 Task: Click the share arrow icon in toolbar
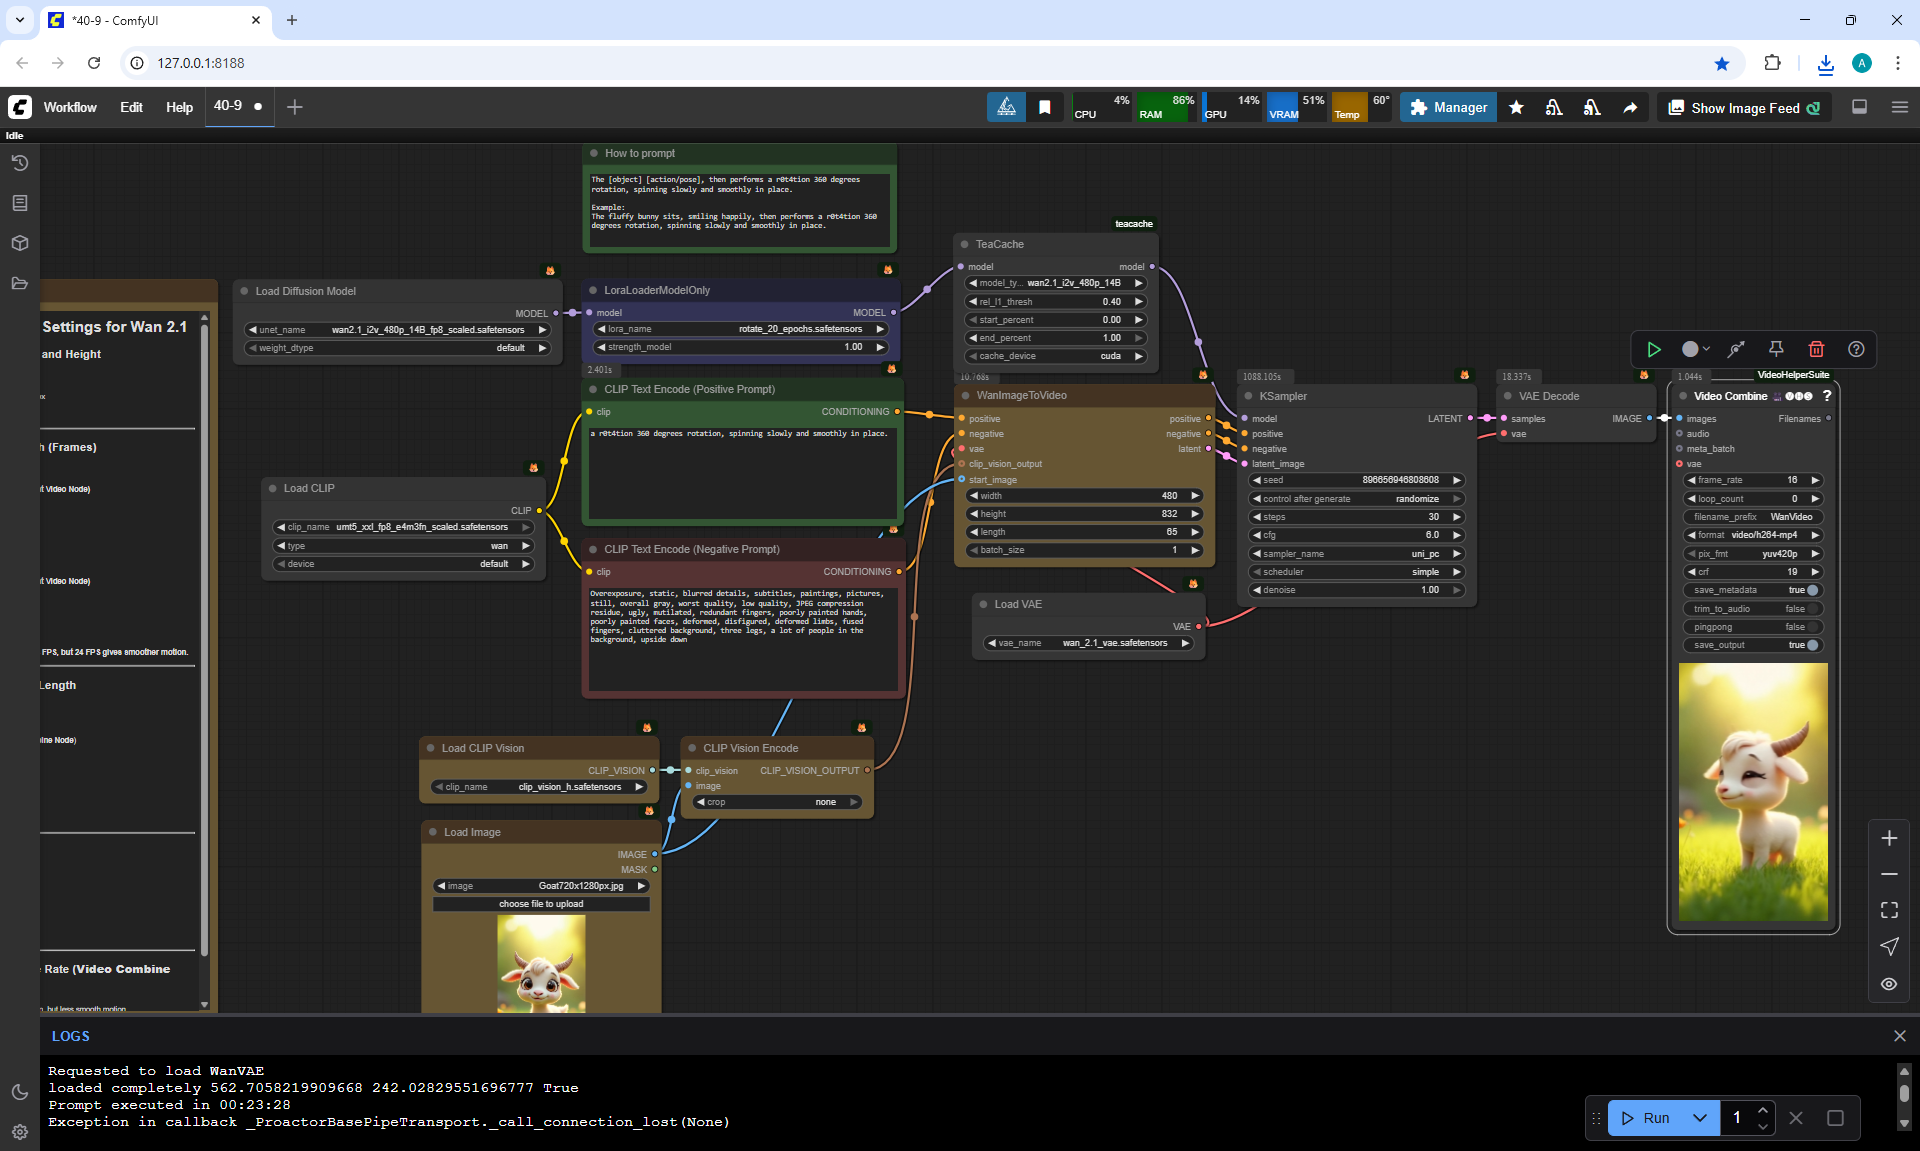coord(1630,108)
